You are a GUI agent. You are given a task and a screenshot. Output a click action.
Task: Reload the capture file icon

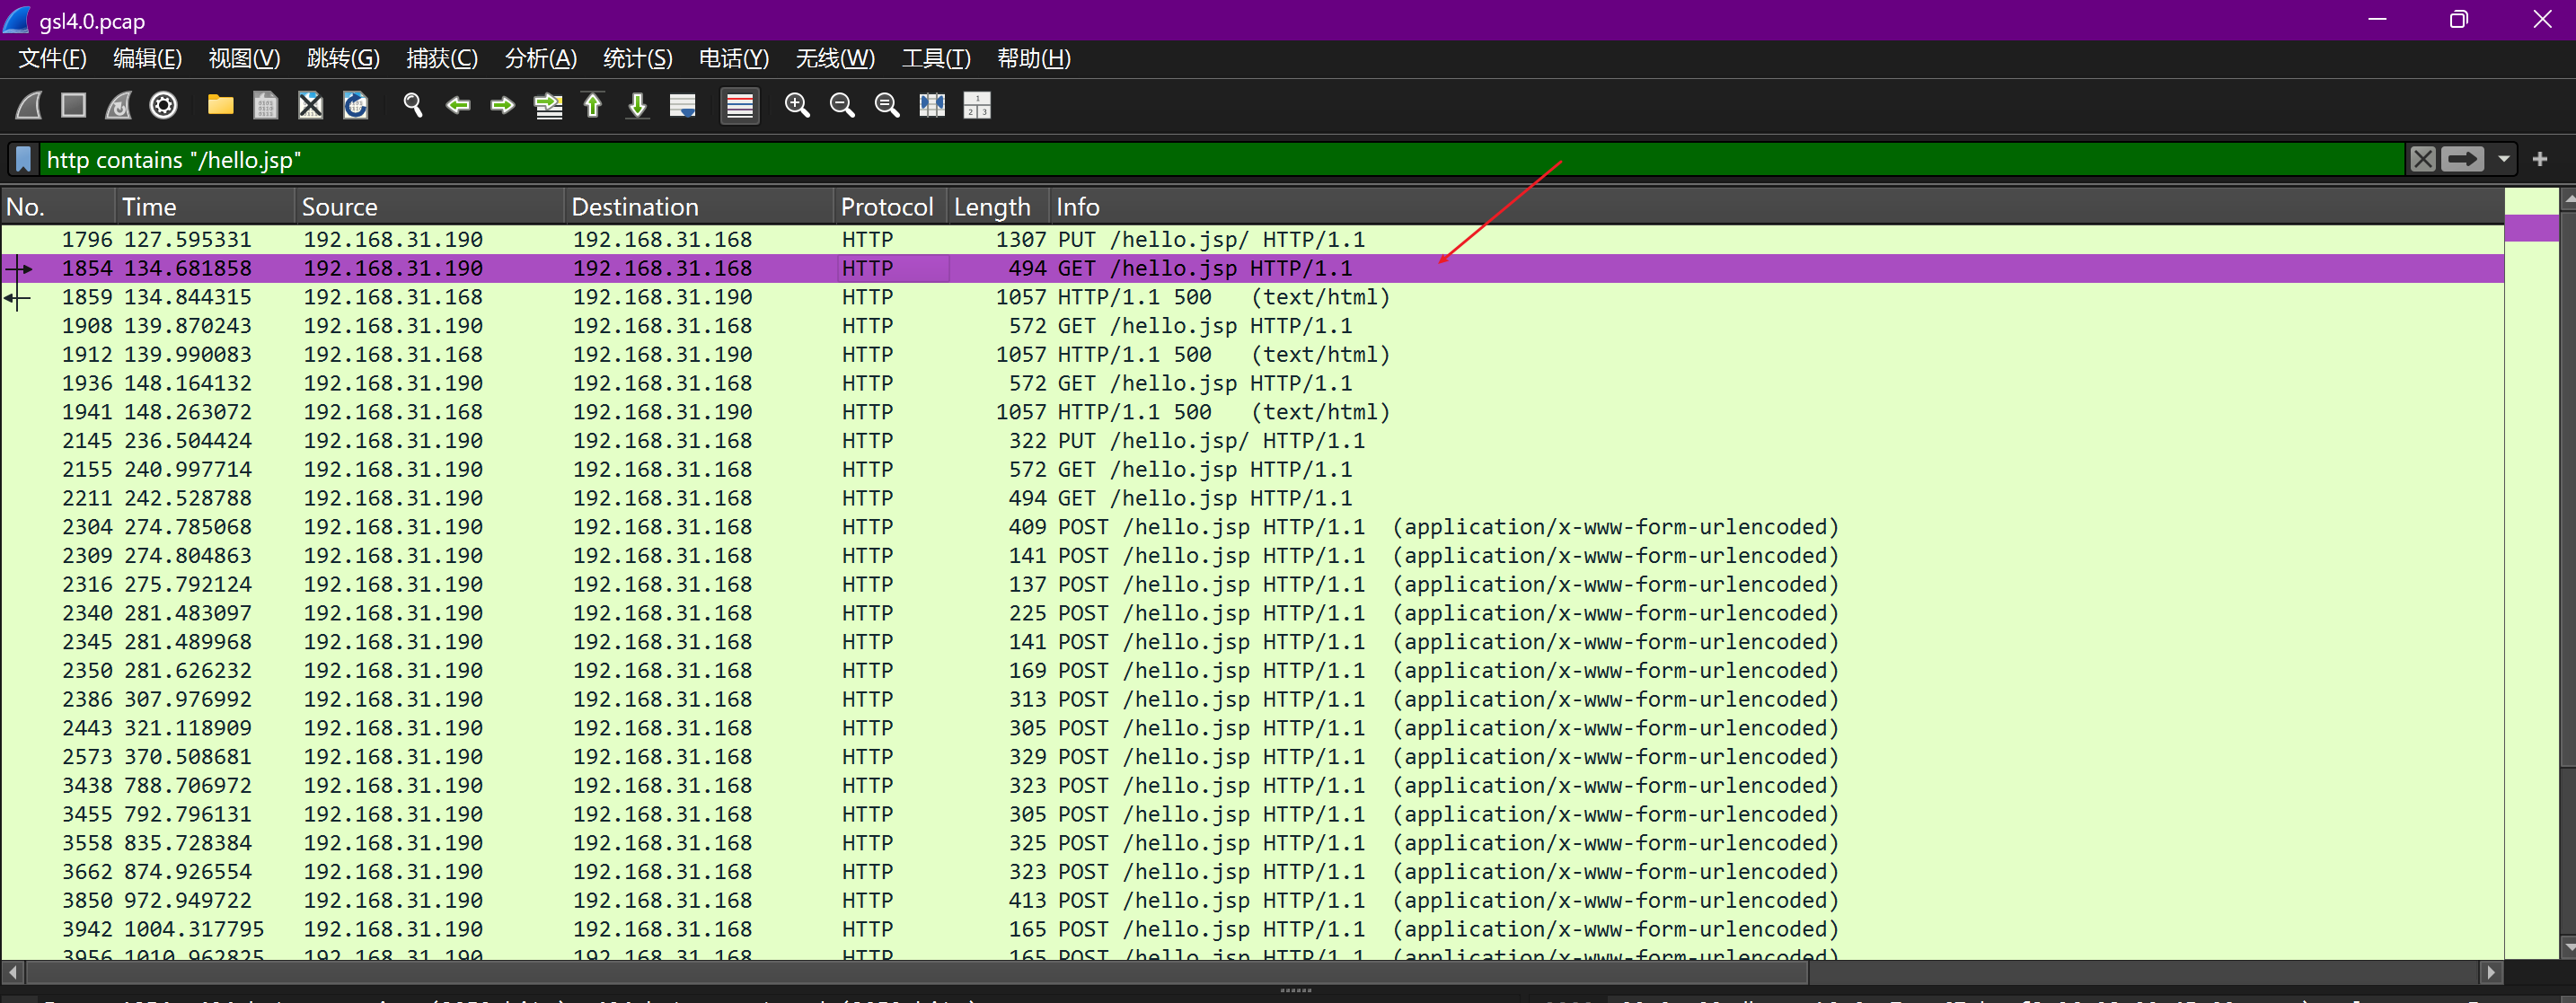[355, 105]
